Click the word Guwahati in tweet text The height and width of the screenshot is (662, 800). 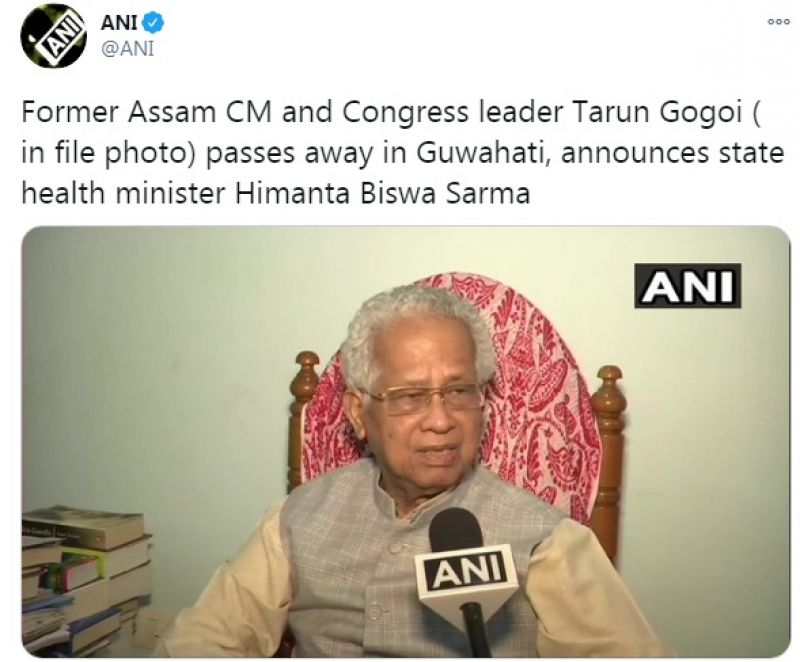tap(479, 154)
